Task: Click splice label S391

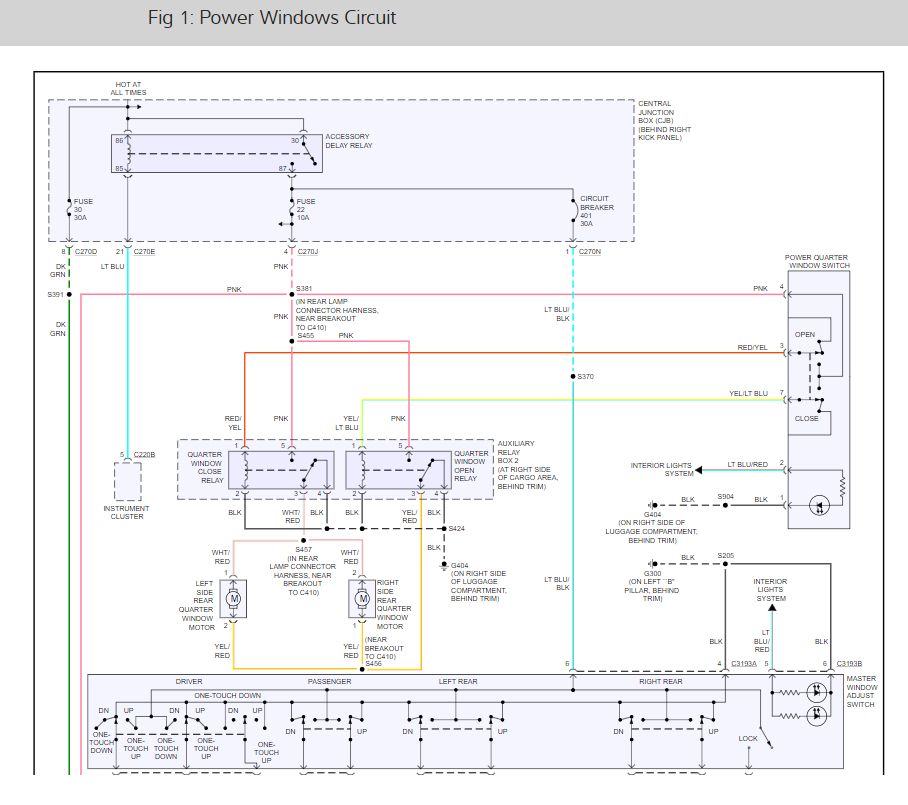Action: pos(55,294)
